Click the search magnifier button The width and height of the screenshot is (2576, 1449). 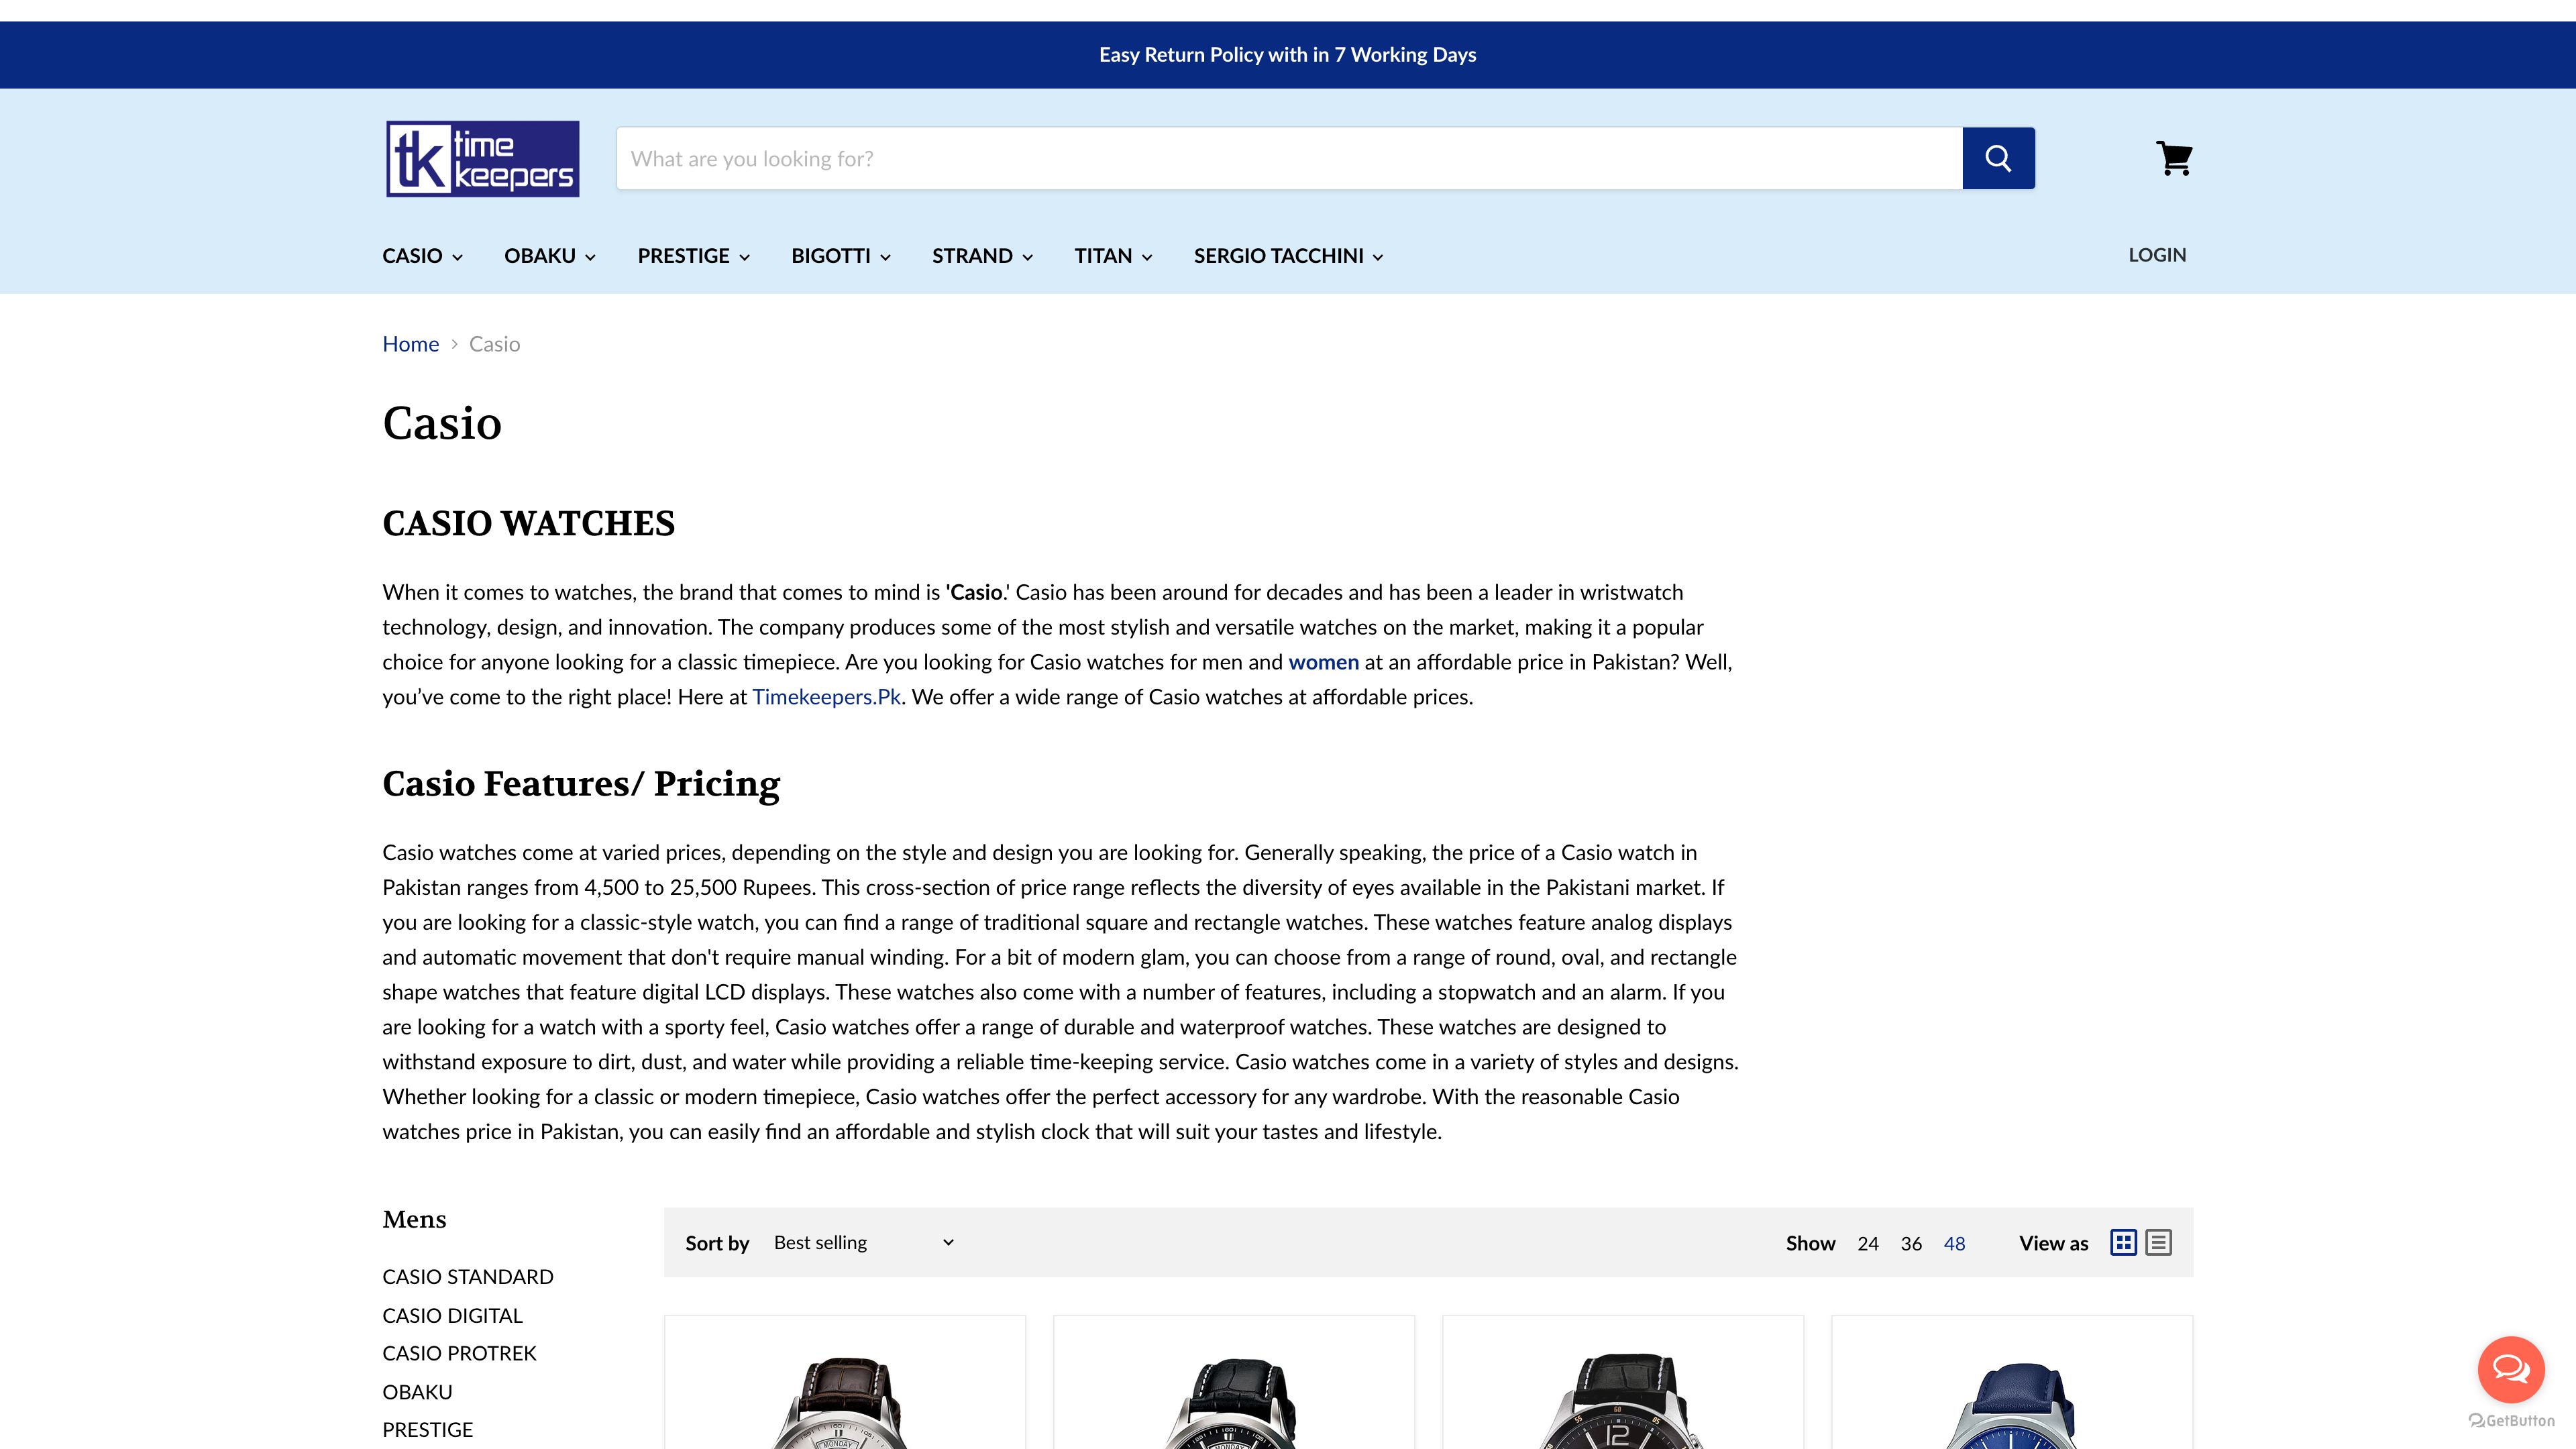point(1997,158)
